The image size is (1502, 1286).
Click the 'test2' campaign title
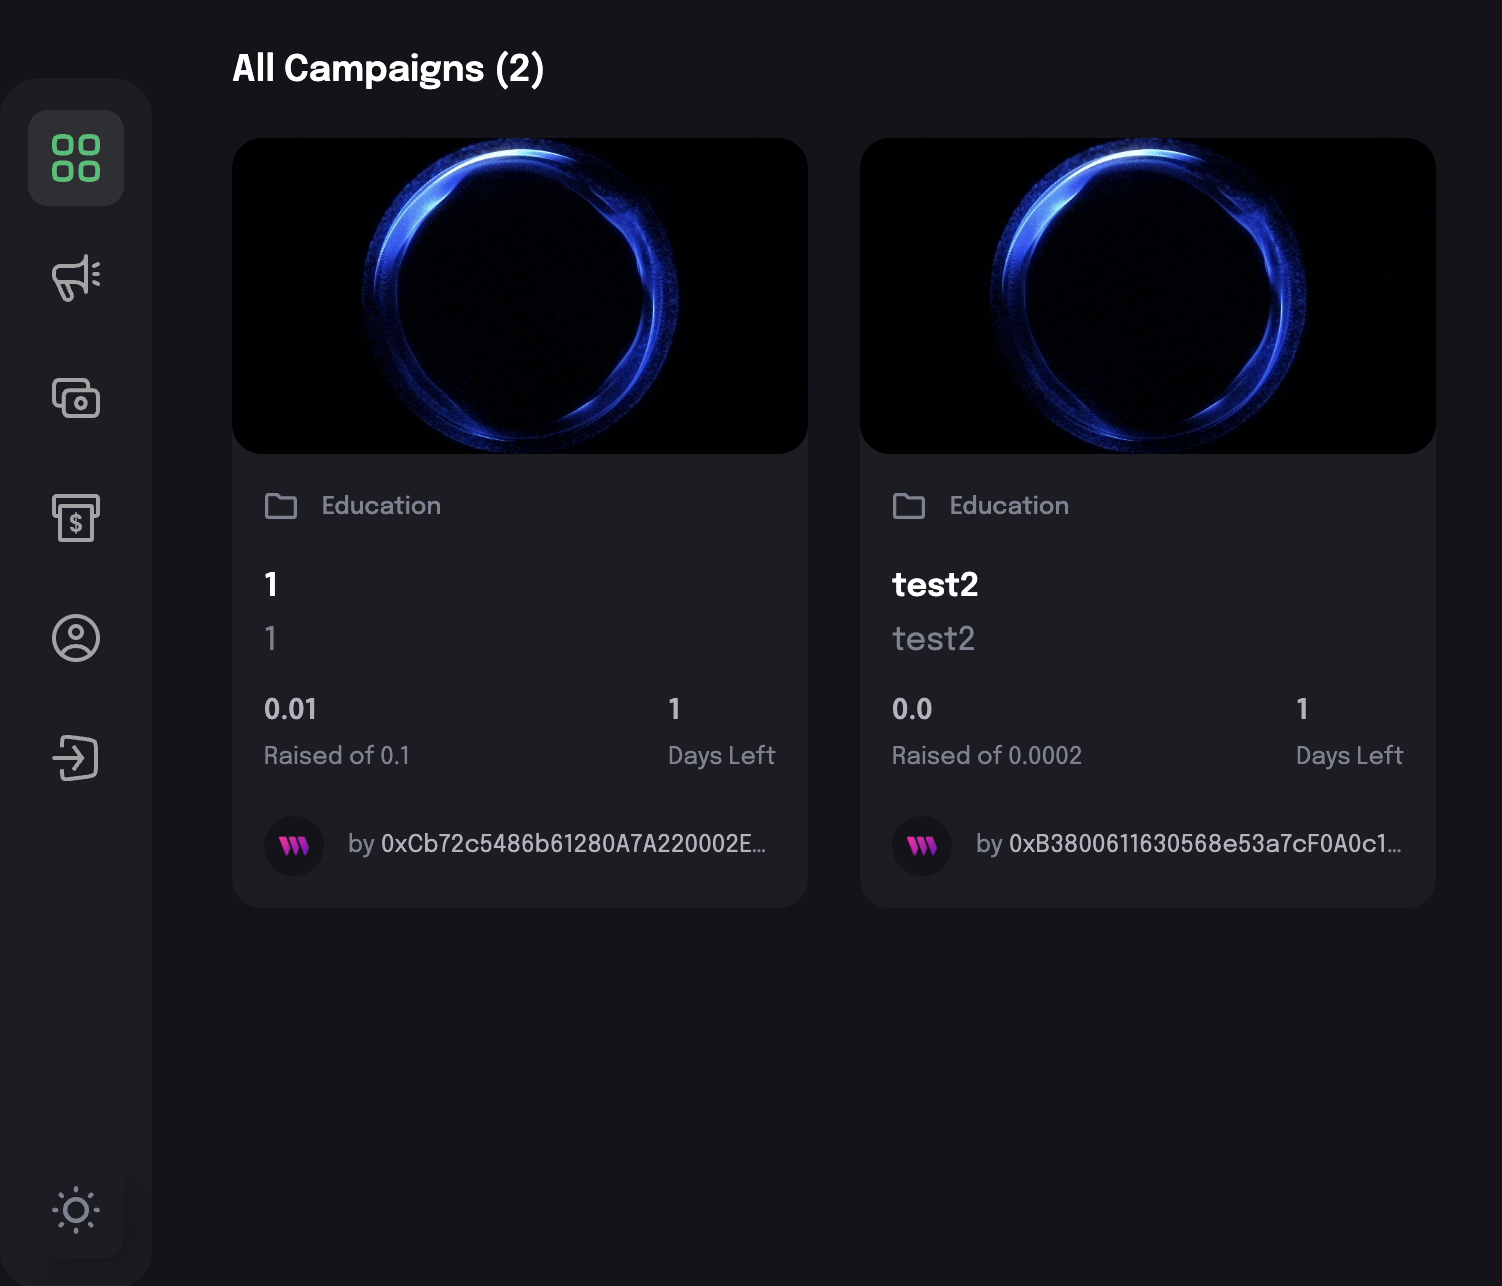click(x=935, y=585)
